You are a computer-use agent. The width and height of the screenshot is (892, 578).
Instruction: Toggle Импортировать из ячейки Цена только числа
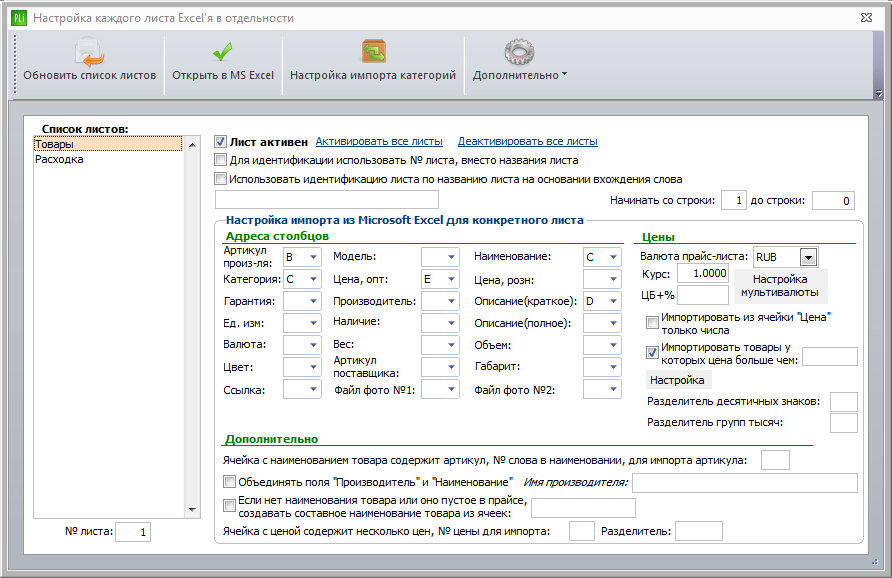click(653, 323)
